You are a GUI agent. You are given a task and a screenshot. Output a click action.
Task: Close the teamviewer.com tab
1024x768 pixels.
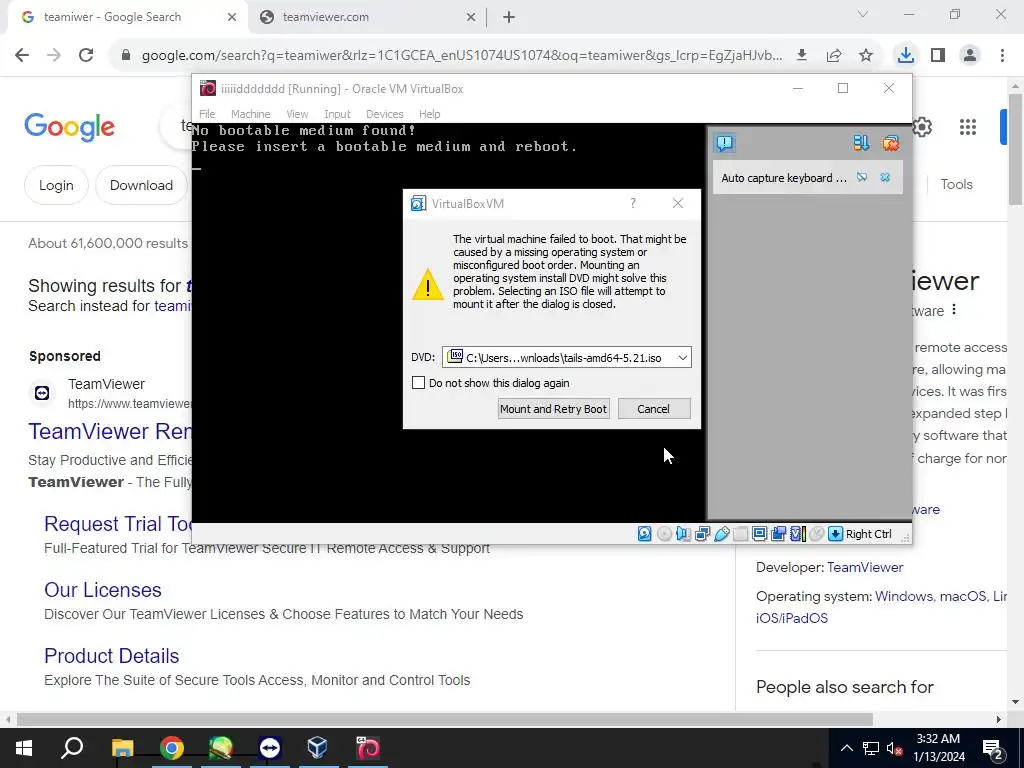click(x=470, y=17)
